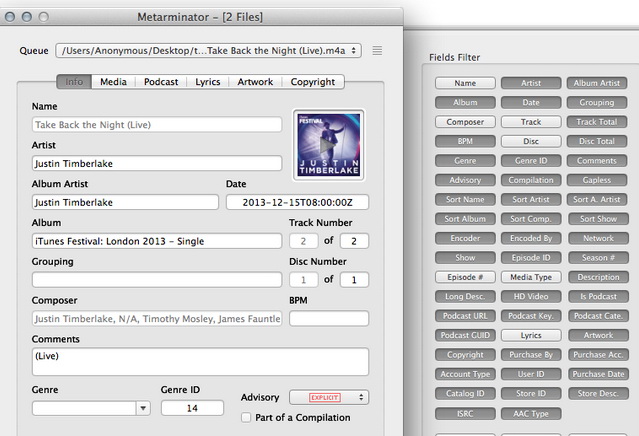Click the Album Artist field
This screenshot has width=639, height=436.
(x=125, y=202)
